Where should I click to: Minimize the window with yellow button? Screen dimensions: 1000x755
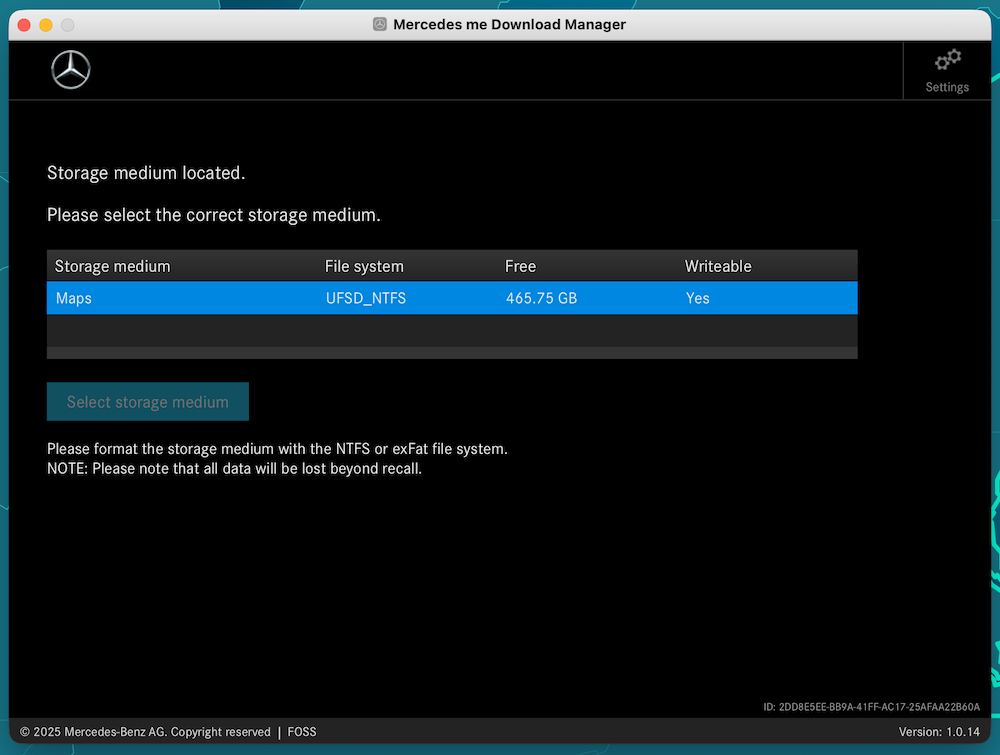point(46,24)
